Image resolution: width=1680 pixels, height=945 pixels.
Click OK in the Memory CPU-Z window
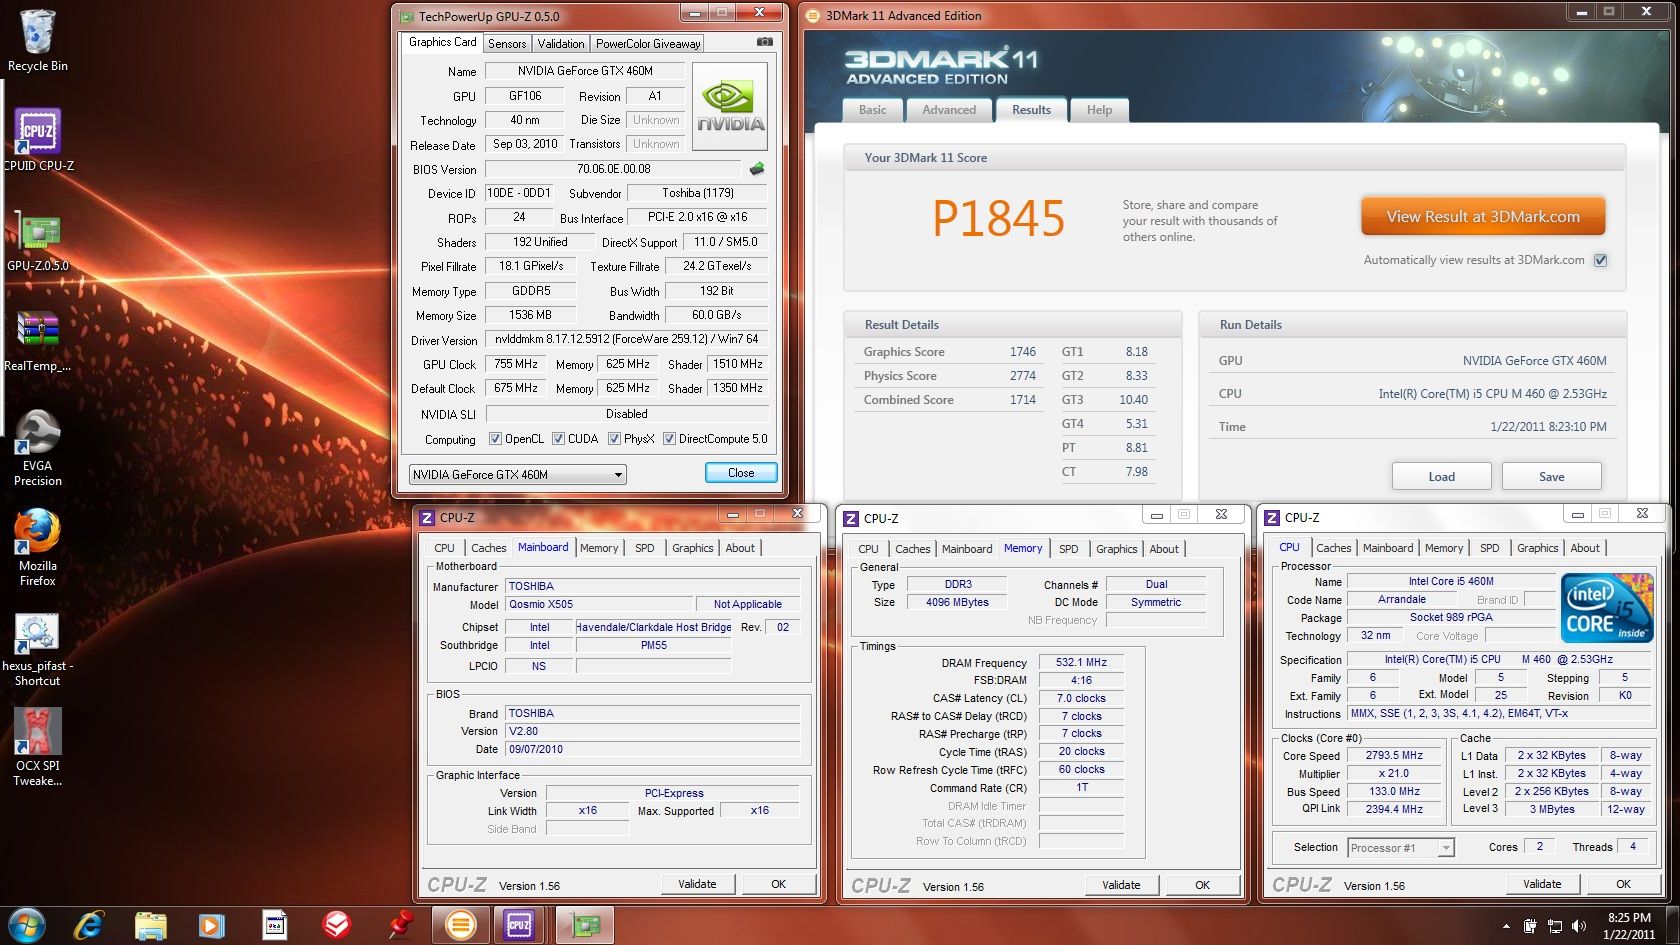(1203, 885)
